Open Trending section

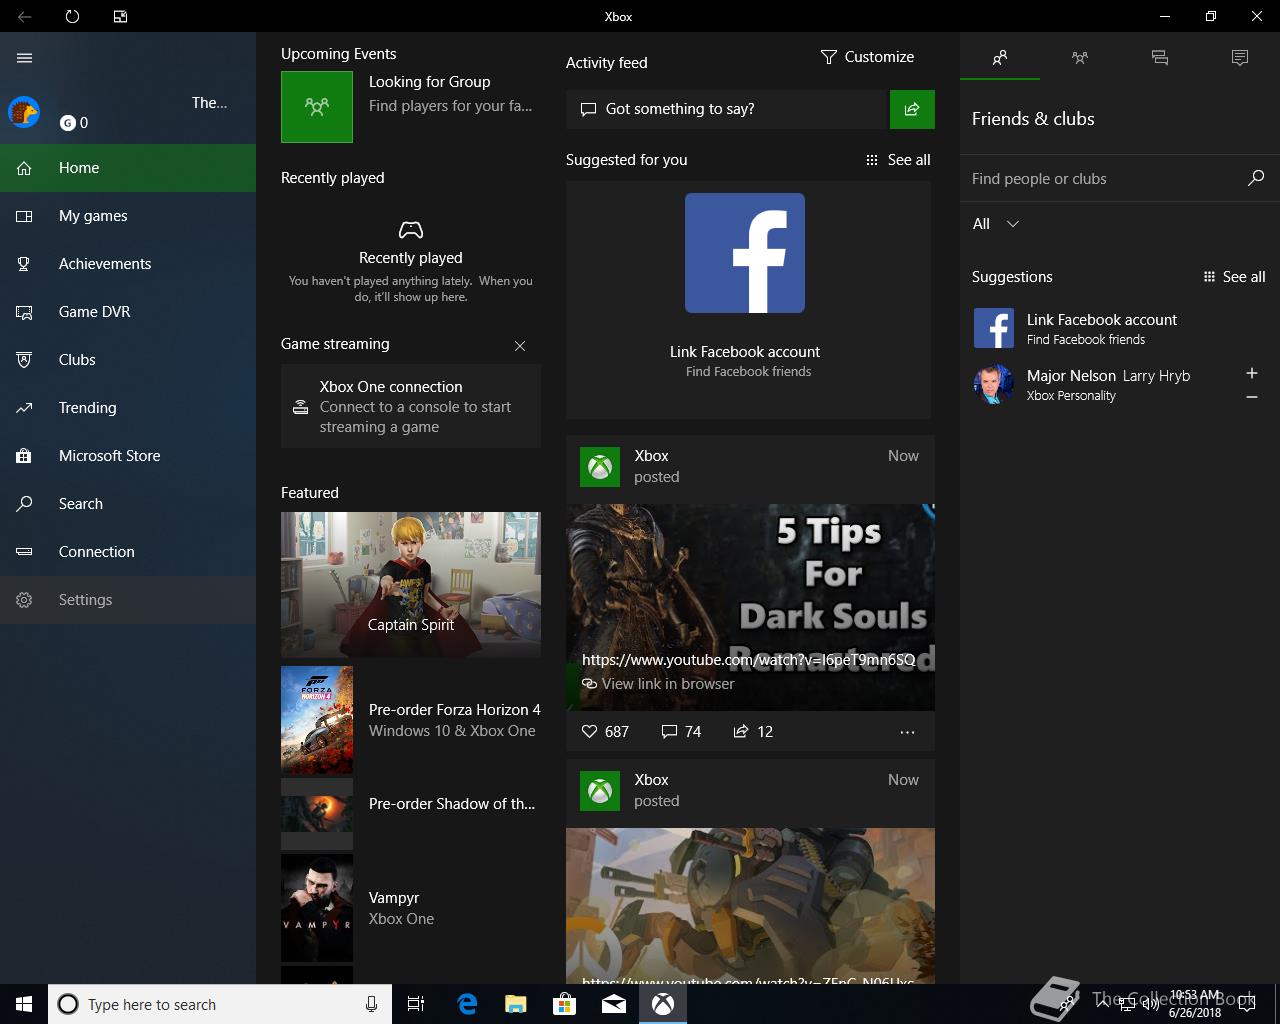(128, 408)
